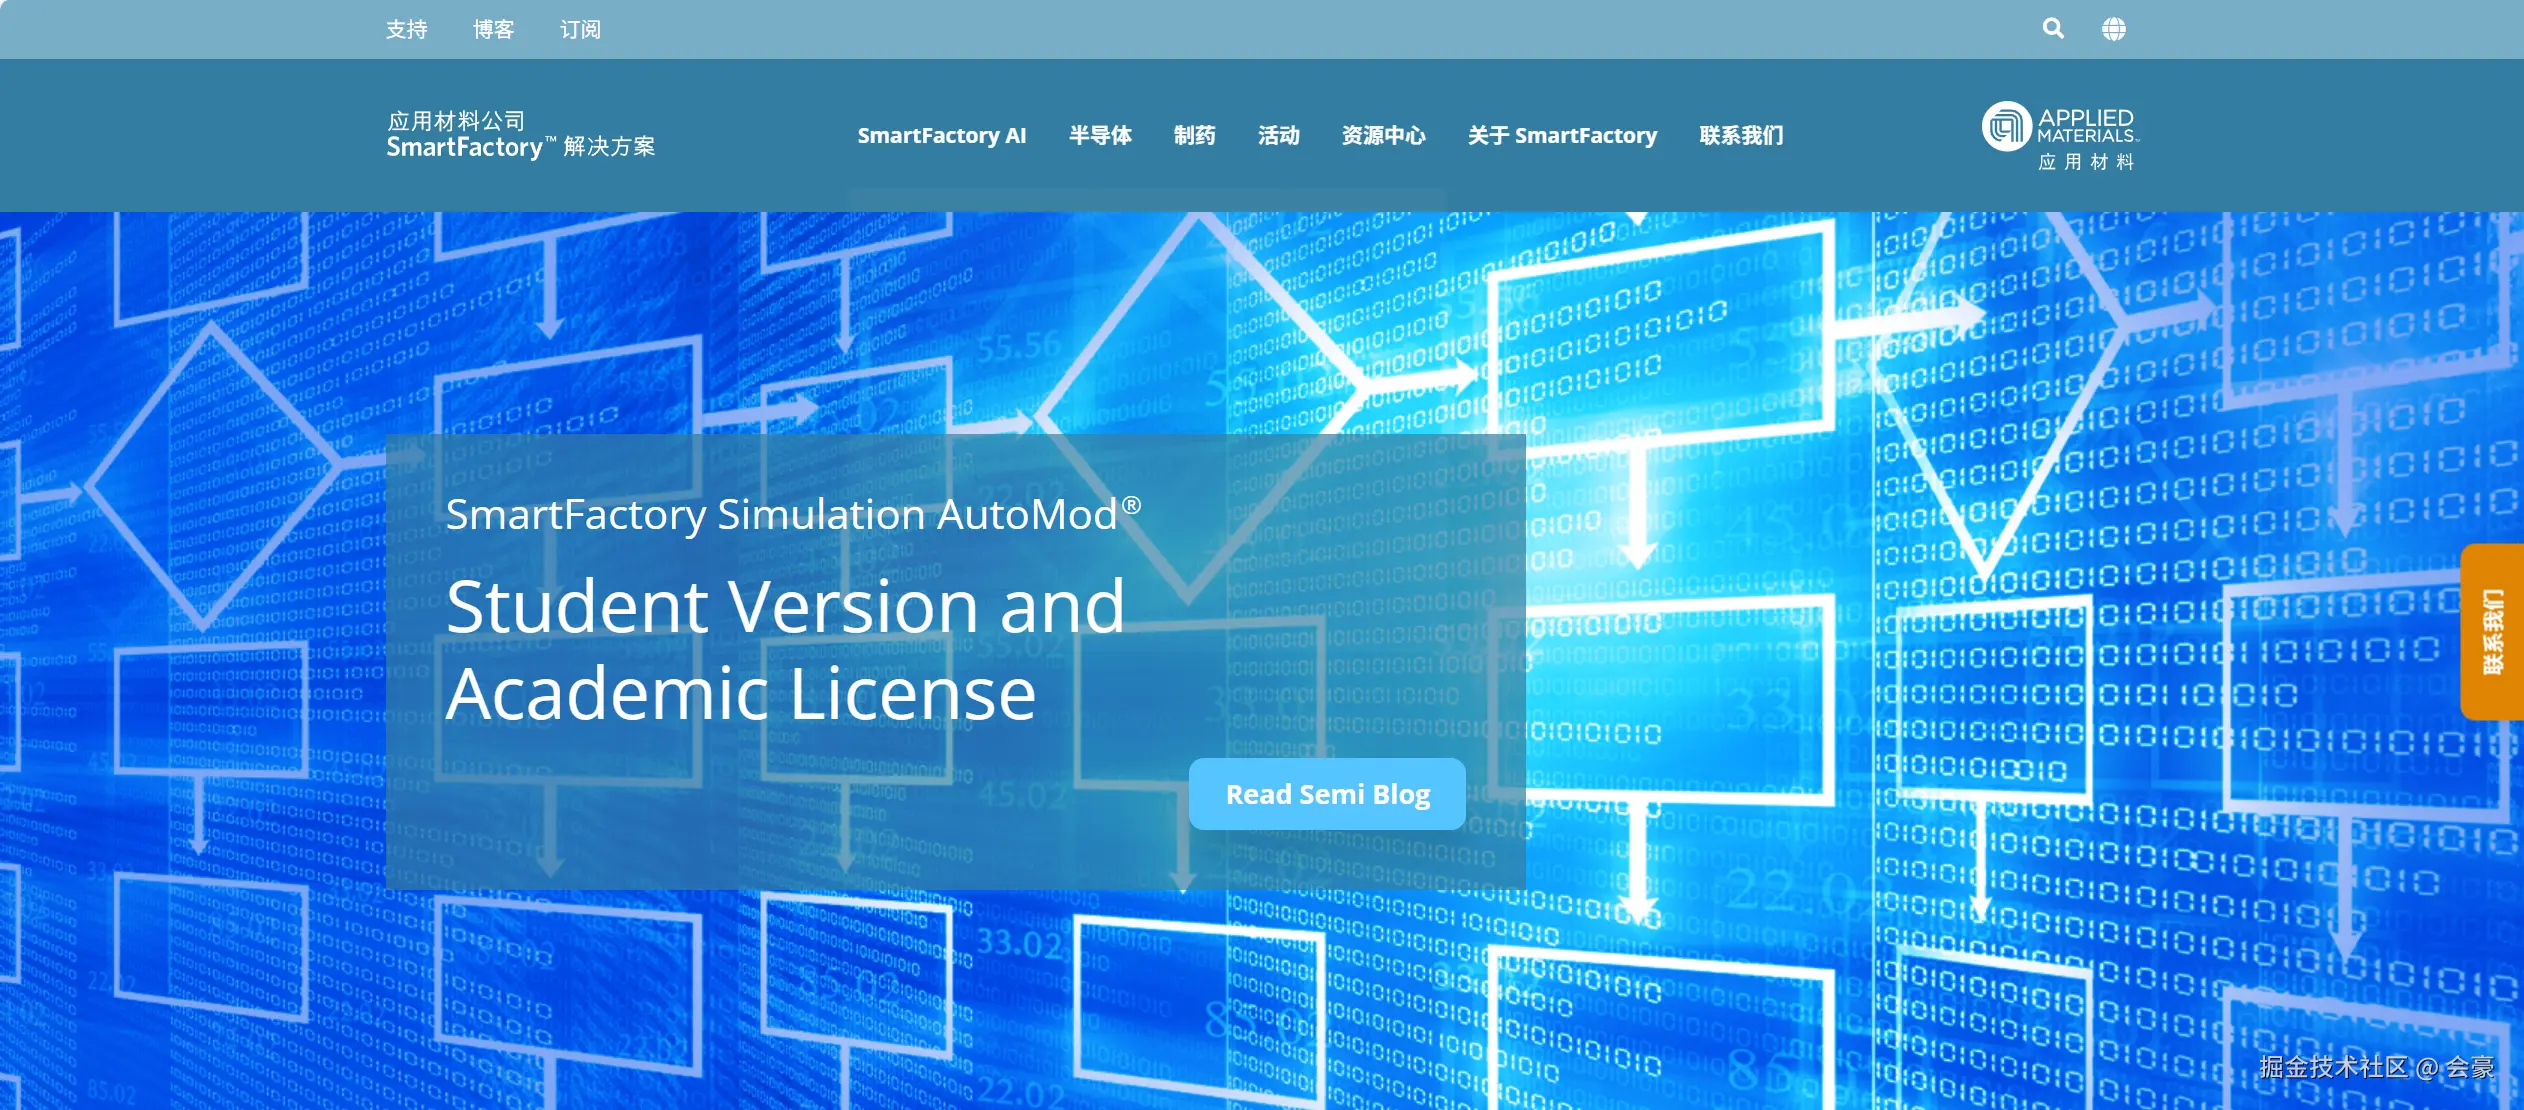Open the 关于 SmartFactory menu

(1562, 135)
